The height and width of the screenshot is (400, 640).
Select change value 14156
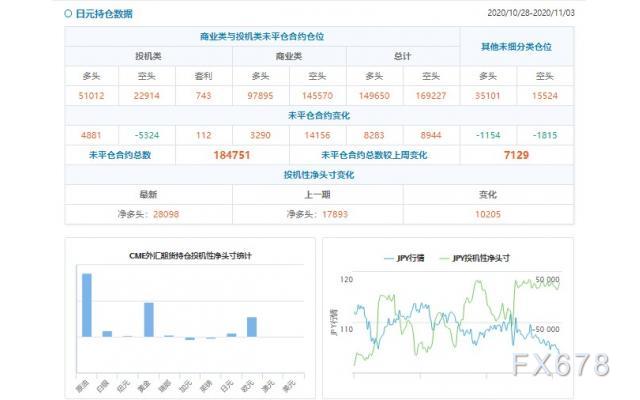coord(317,135)
